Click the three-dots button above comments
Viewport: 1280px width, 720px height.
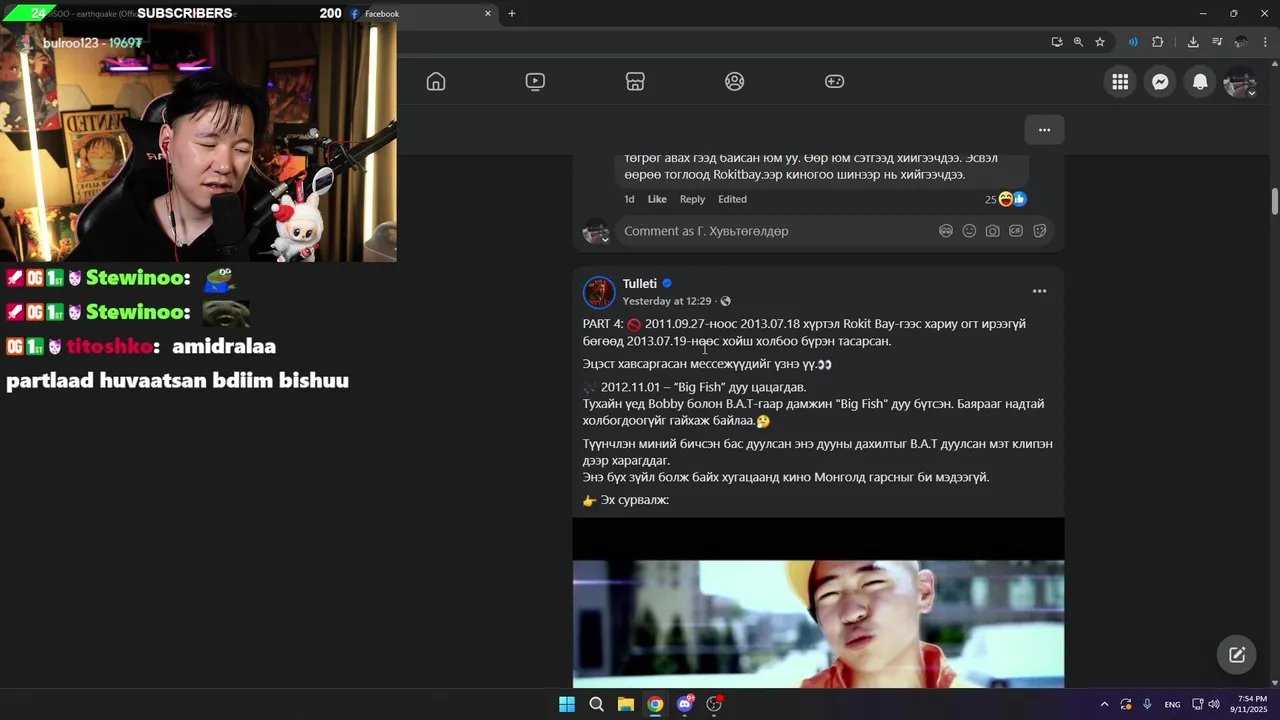pos(1044,130)
